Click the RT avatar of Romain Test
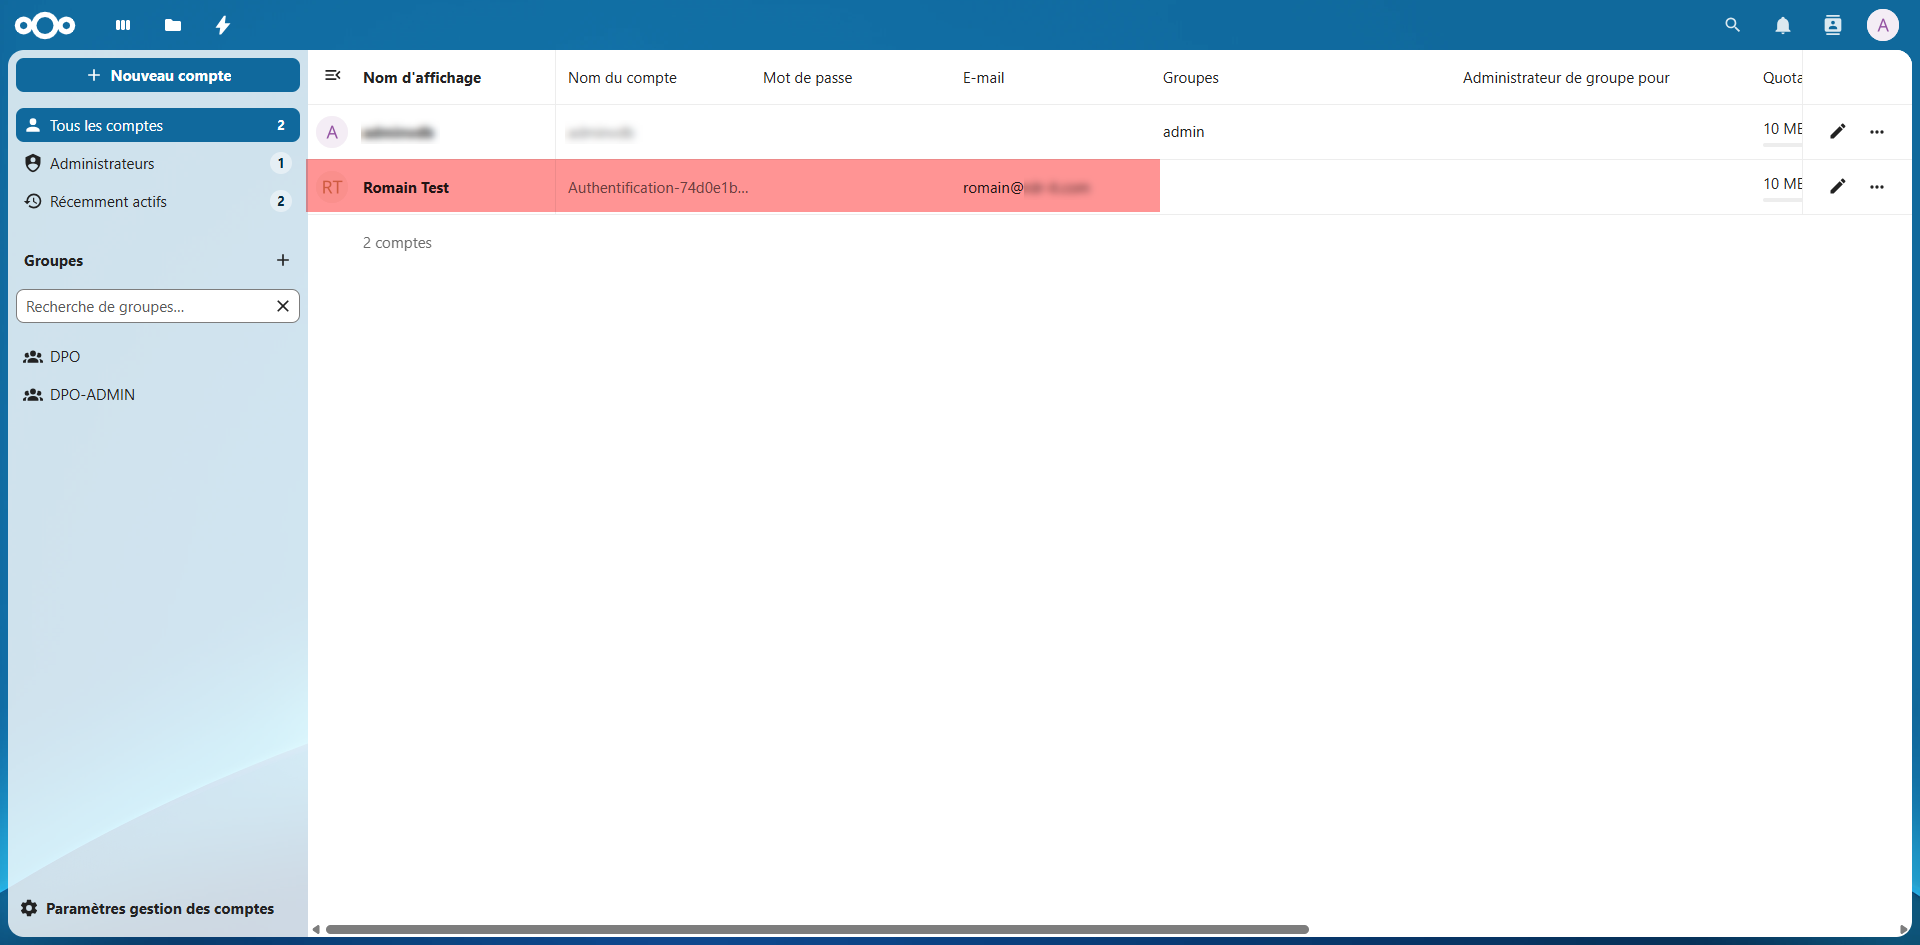1920x945 pixels. (x=332, y=187)
